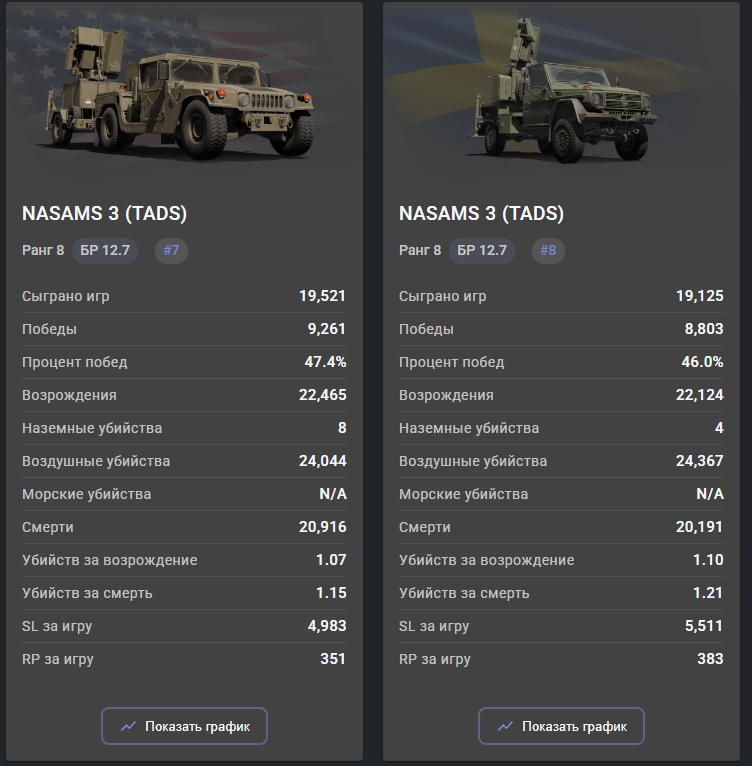This screenshot has height=766, width=752.
Task: Click the chart icon in the #7 card's graph button
Action: point(128,727)
